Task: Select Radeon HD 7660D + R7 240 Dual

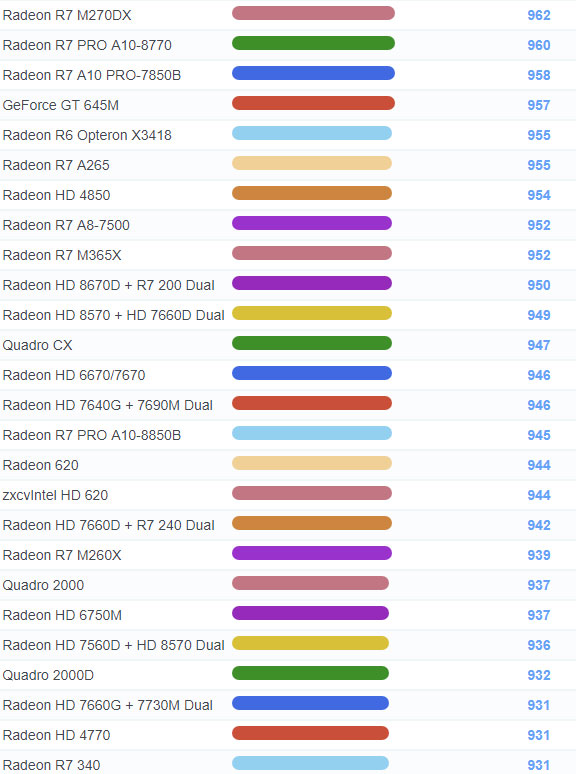Action: coord(109,525)
